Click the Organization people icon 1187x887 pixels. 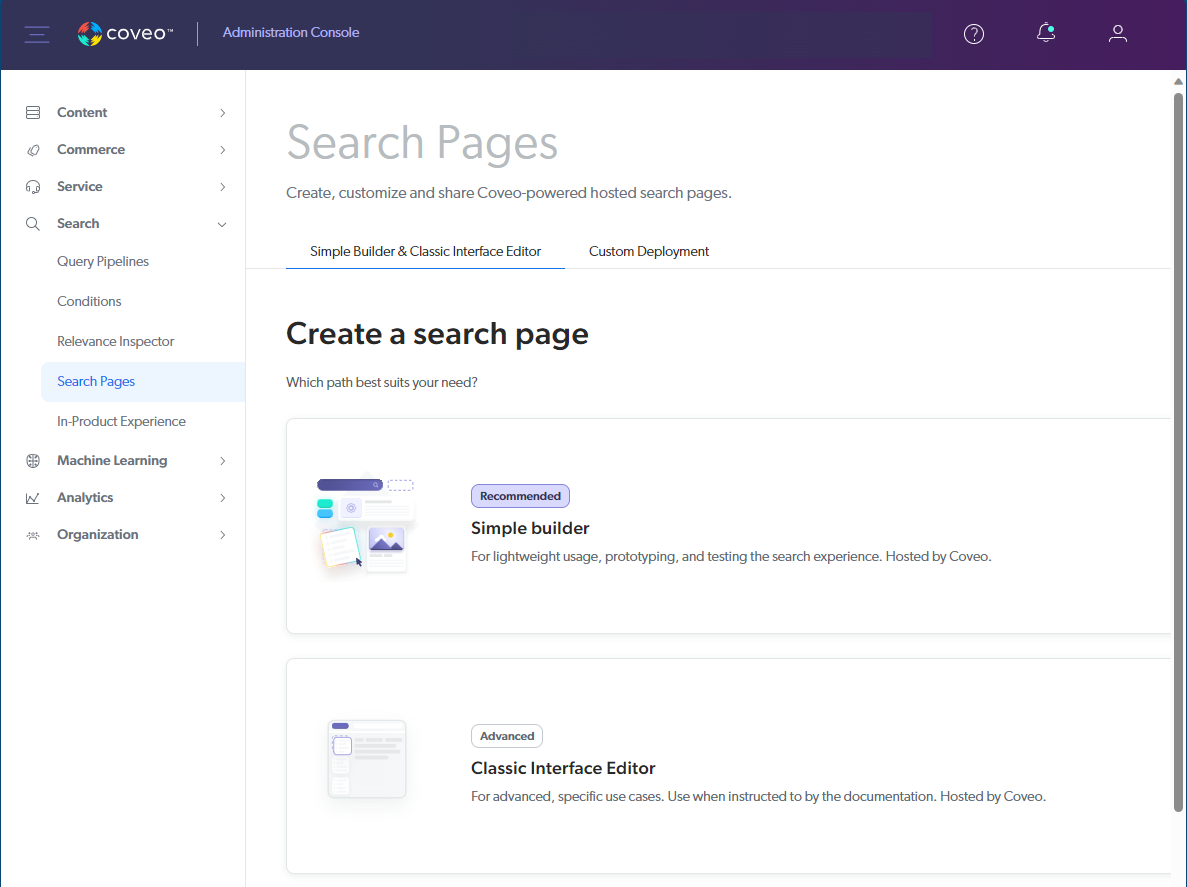33,535
